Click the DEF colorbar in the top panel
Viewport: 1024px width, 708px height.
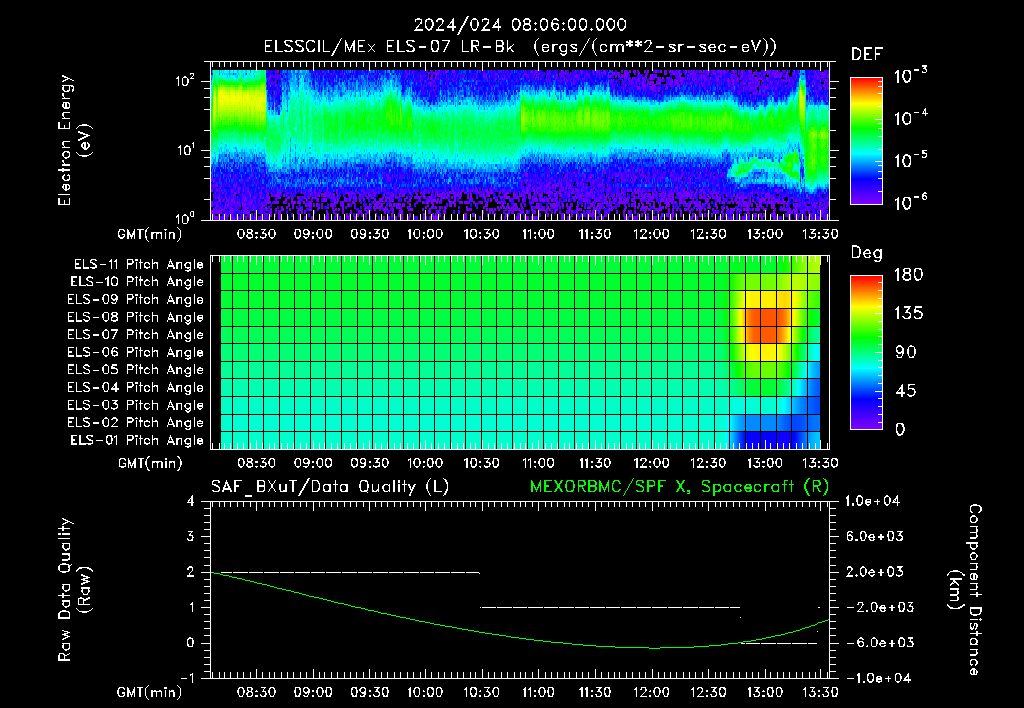click(866, 140)
